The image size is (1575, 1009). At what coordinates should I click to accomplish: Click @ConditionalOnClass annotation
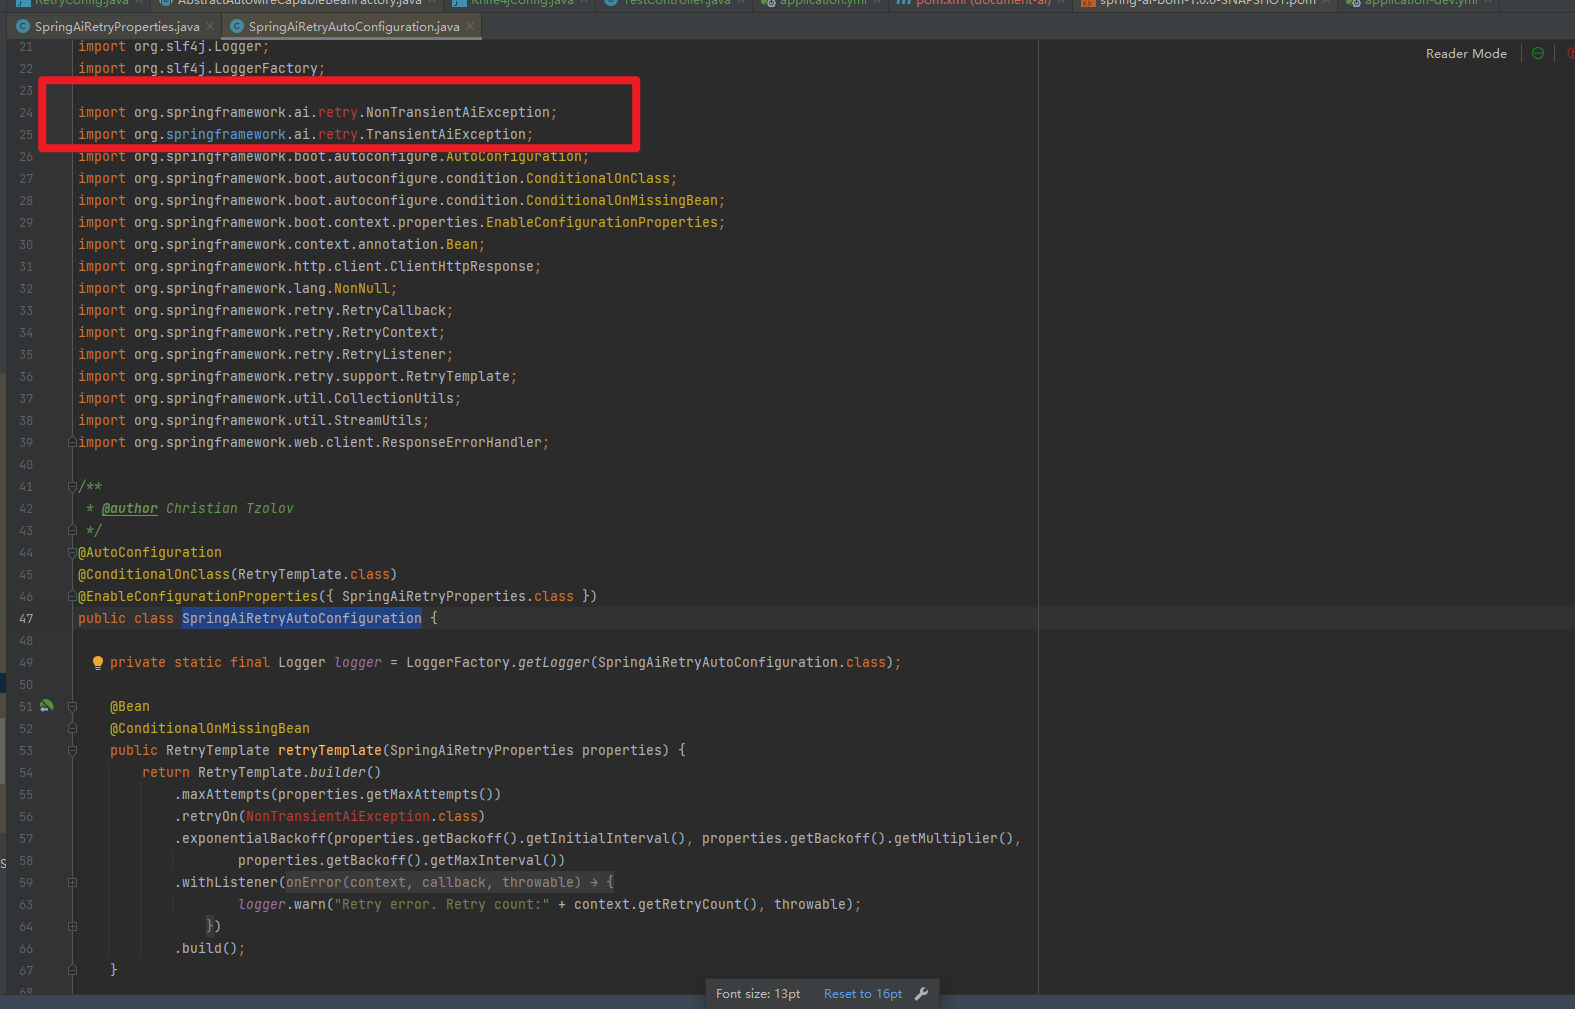pos(154,574)
